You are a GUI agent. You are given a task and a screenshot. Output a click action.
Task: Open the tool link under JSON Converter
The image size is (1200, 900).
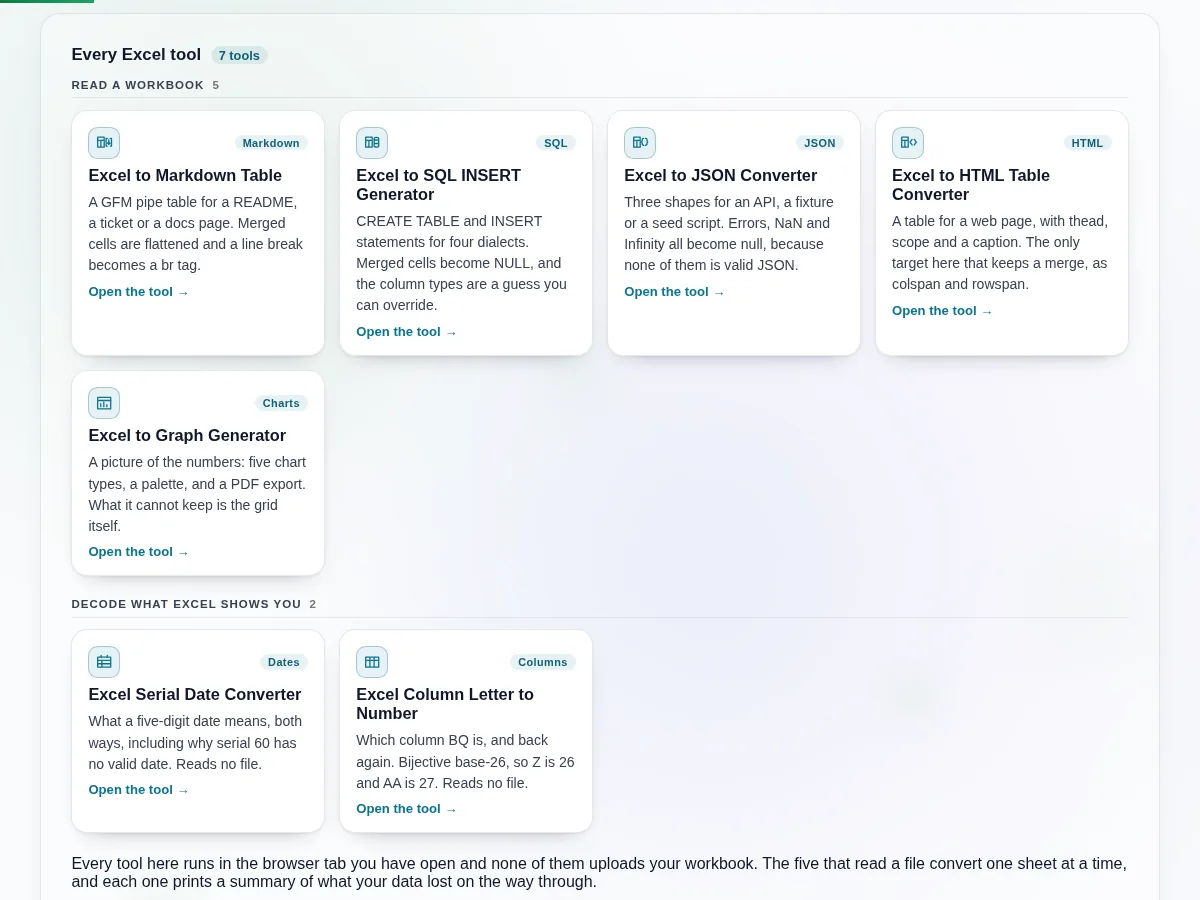click(x=675, y=292)
